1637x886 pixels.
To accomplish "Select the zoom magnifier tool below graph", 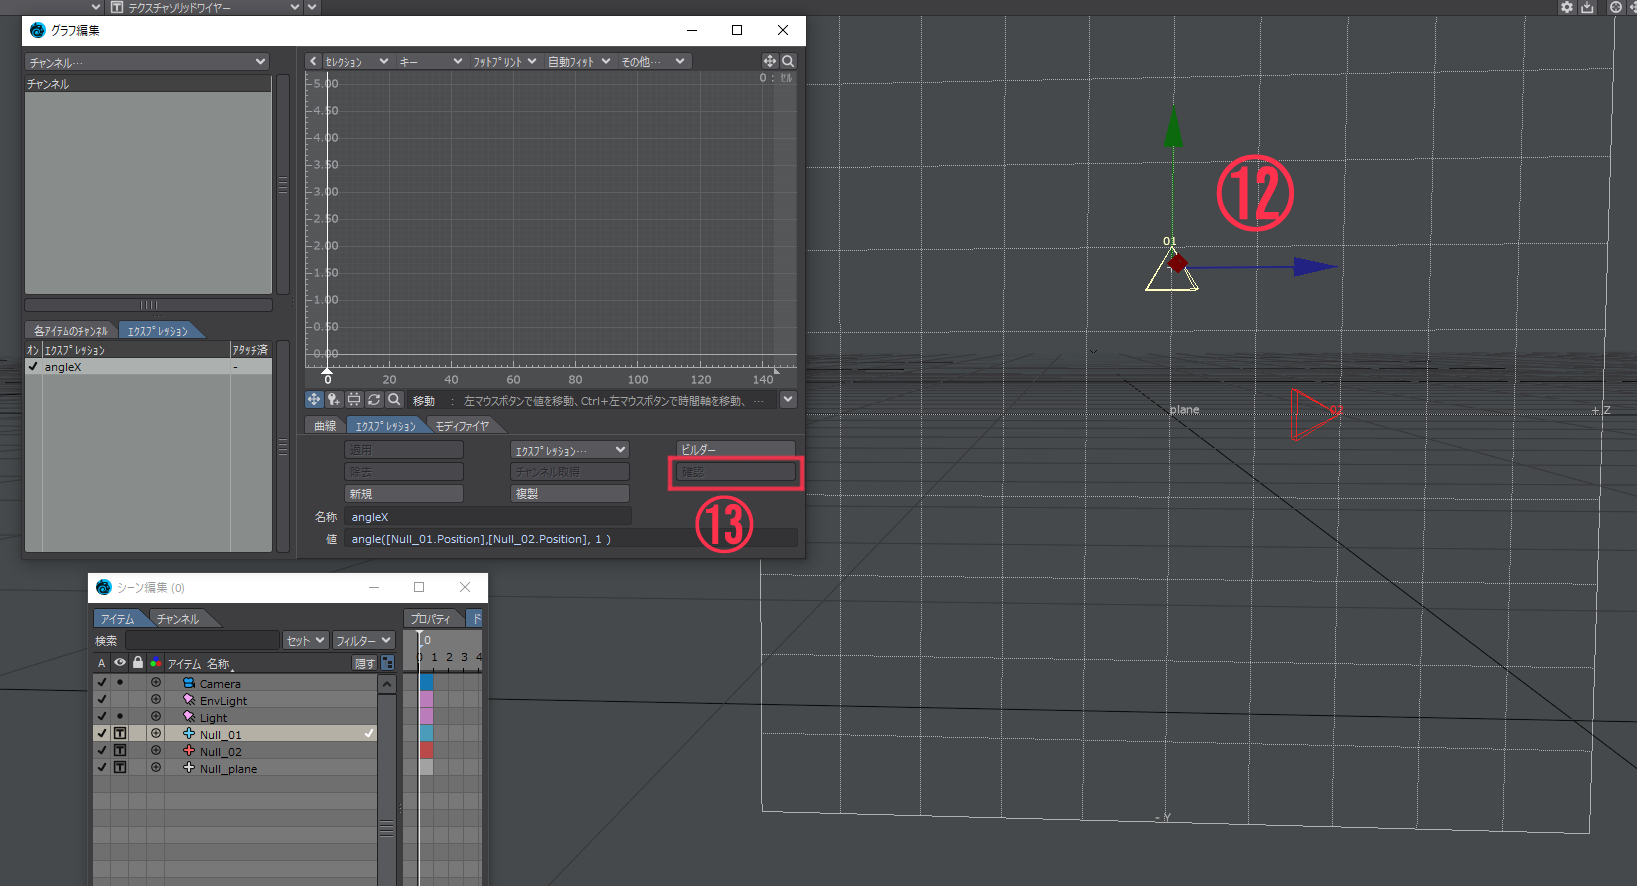I will [394, 399].
